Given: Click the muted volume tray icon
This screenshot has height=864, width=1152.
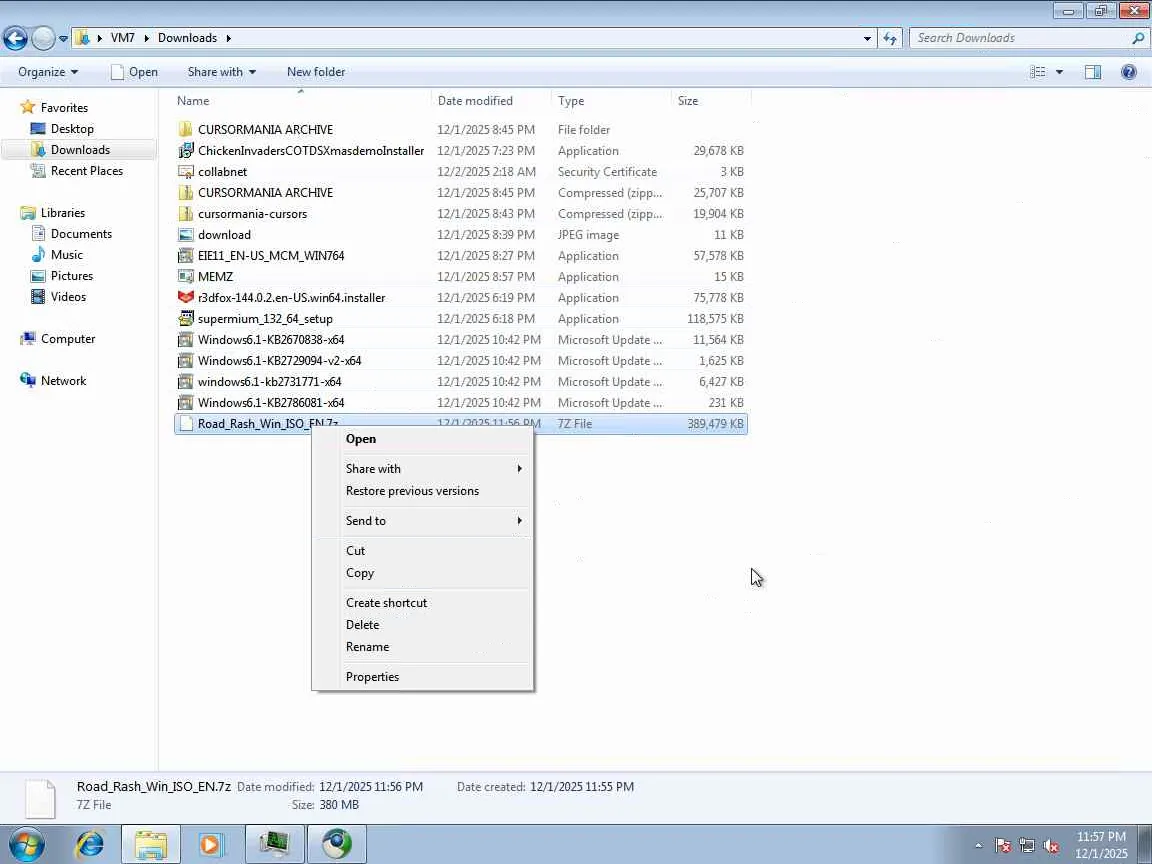Looking at the screenshot, I should [1051, 846].
